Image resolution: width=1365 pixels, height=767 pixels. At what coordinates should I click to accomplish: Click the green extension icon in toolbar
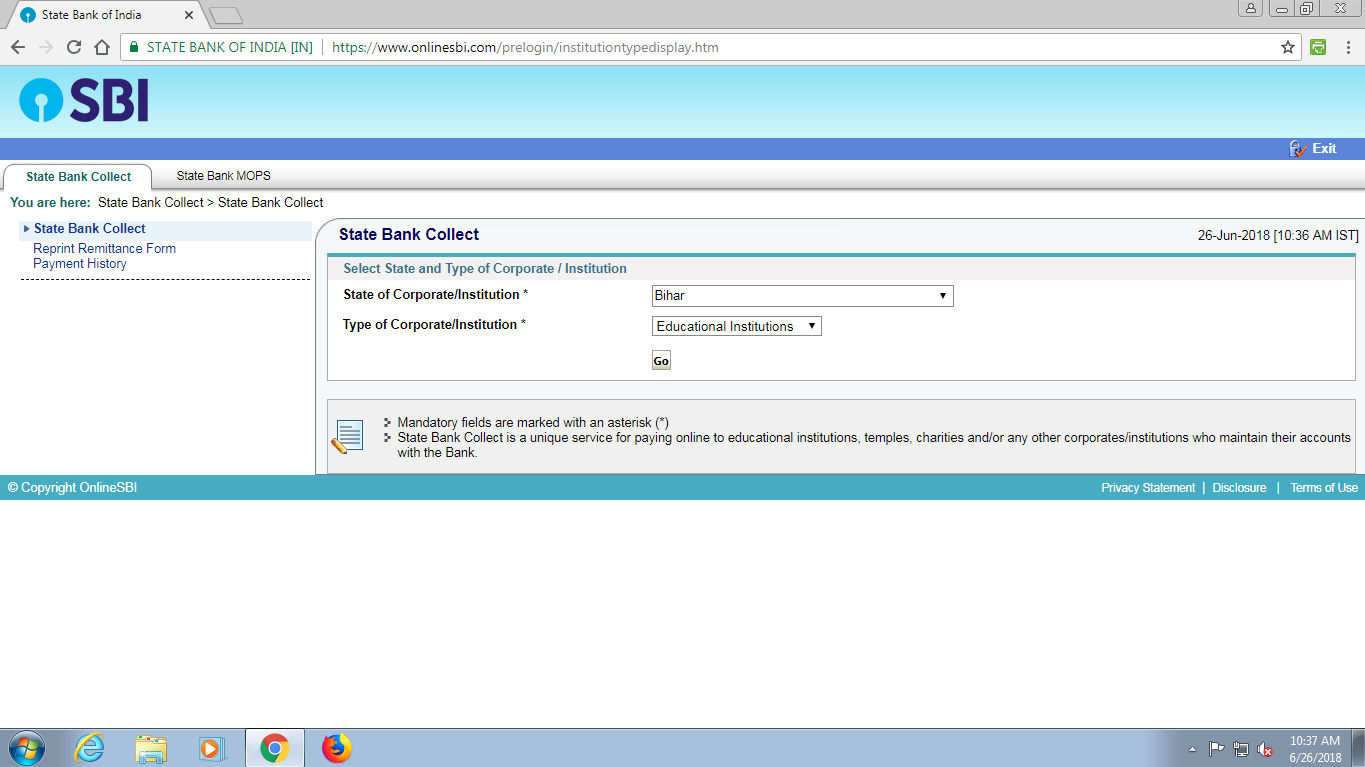click(x=1318, y=47)
